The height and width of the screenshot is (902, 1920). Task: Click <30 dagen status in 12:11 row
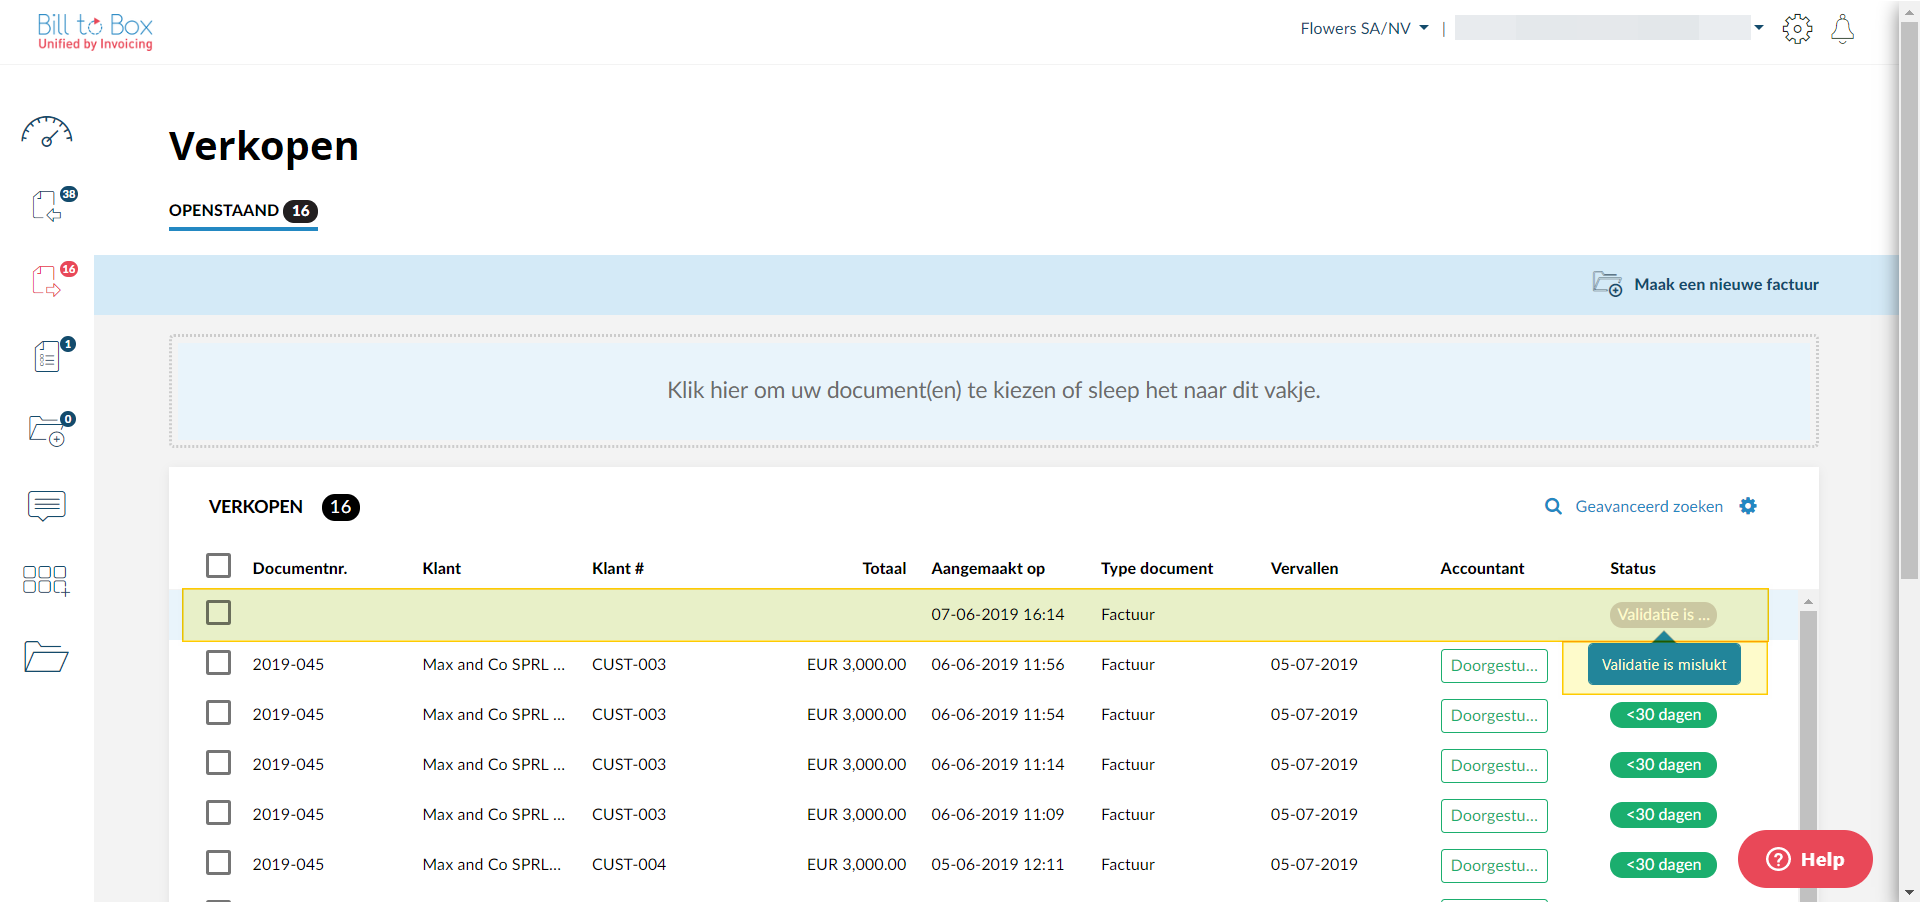pyautogui.click(x=1663, y=865)
